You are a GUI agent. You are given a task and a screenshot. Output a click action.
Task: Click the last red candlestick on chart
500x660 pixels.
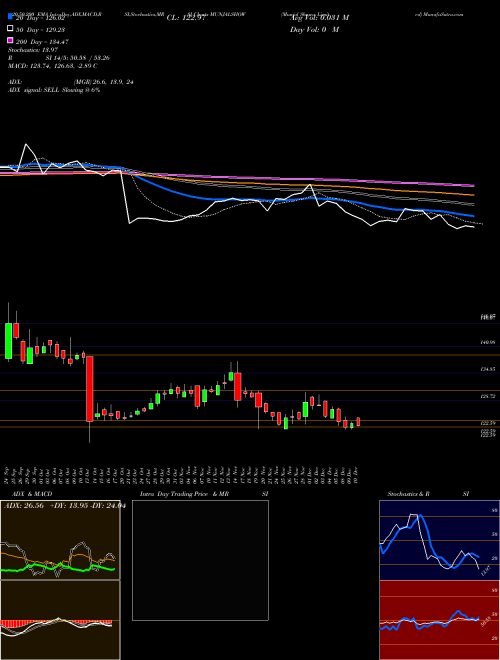pos(358,422)
